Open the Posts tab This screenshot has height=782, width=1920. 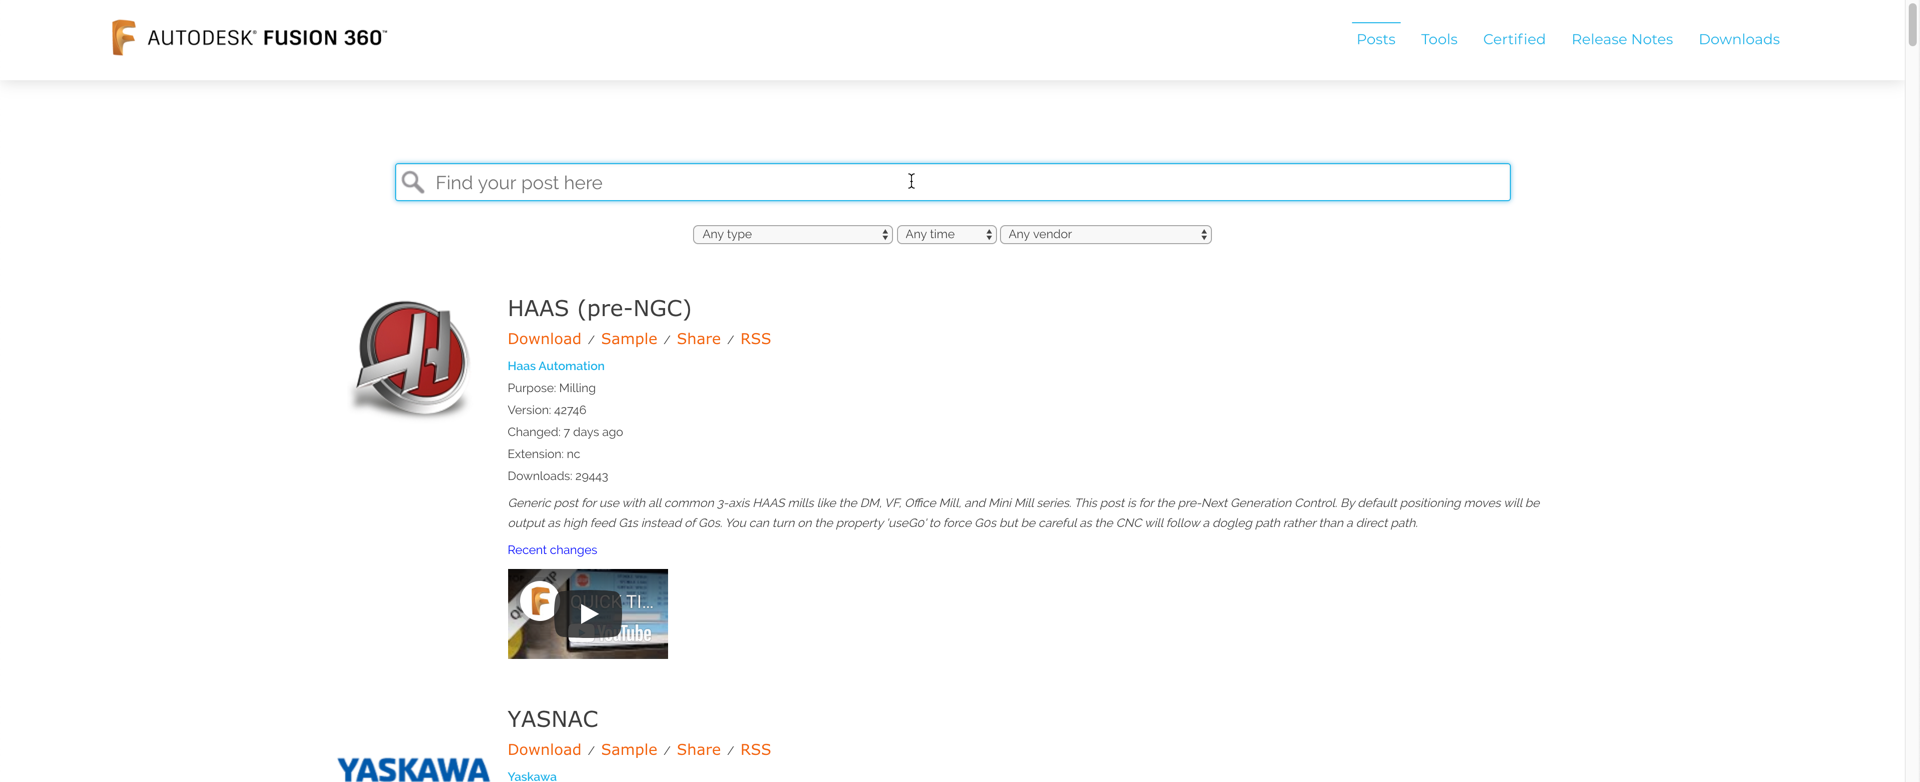(1376, 39)
